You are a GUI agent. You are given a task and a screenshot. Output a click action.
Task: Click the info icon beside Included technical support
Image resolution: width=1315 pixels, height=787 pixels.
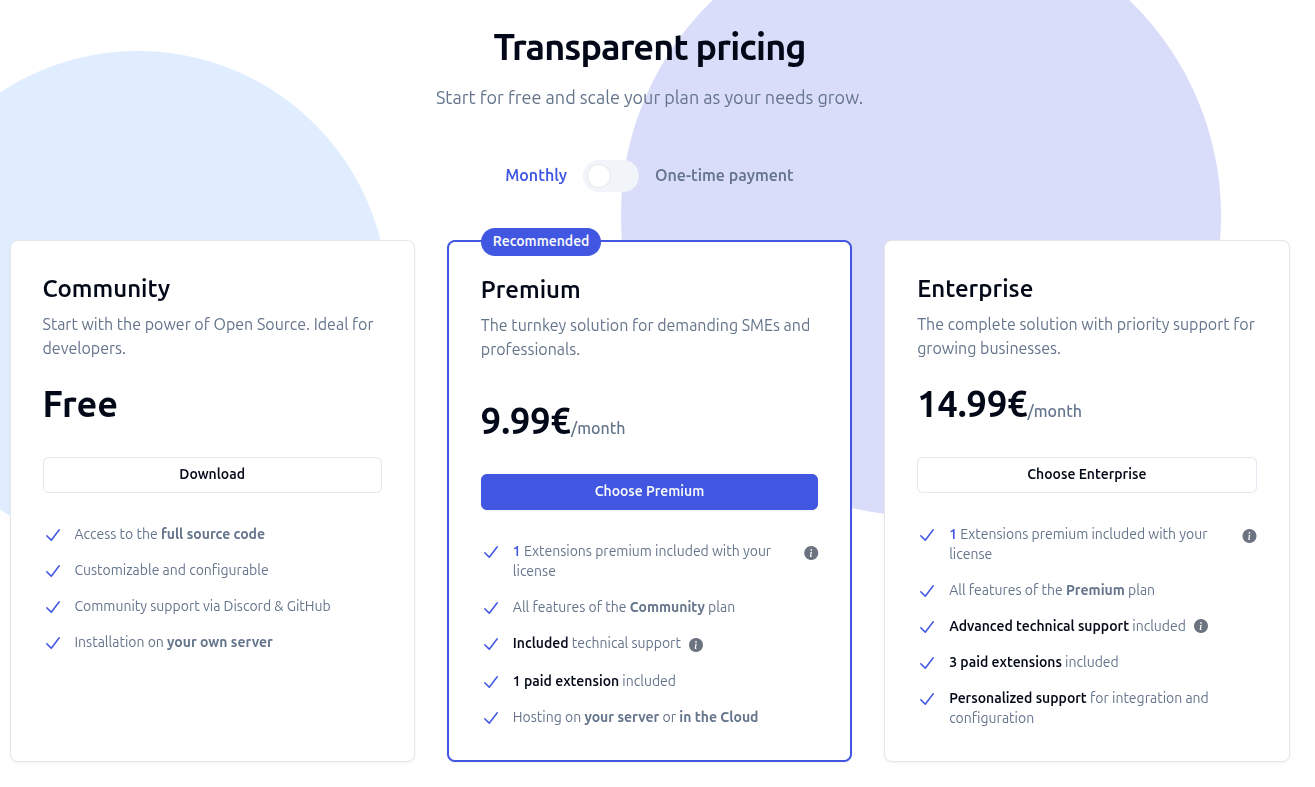(695, 644)
